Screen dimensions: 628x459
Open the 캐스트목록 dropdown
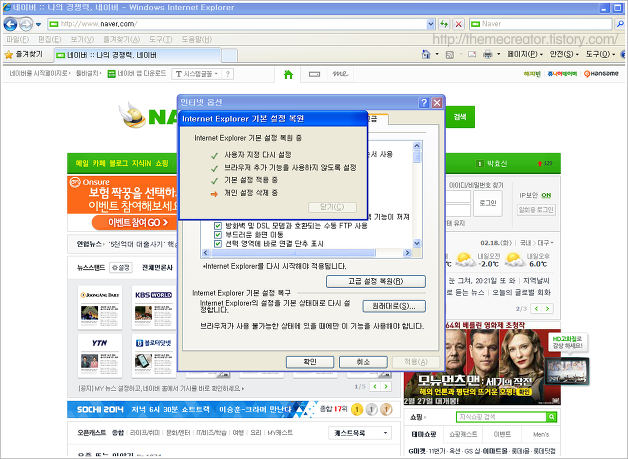tap(360, 433)
